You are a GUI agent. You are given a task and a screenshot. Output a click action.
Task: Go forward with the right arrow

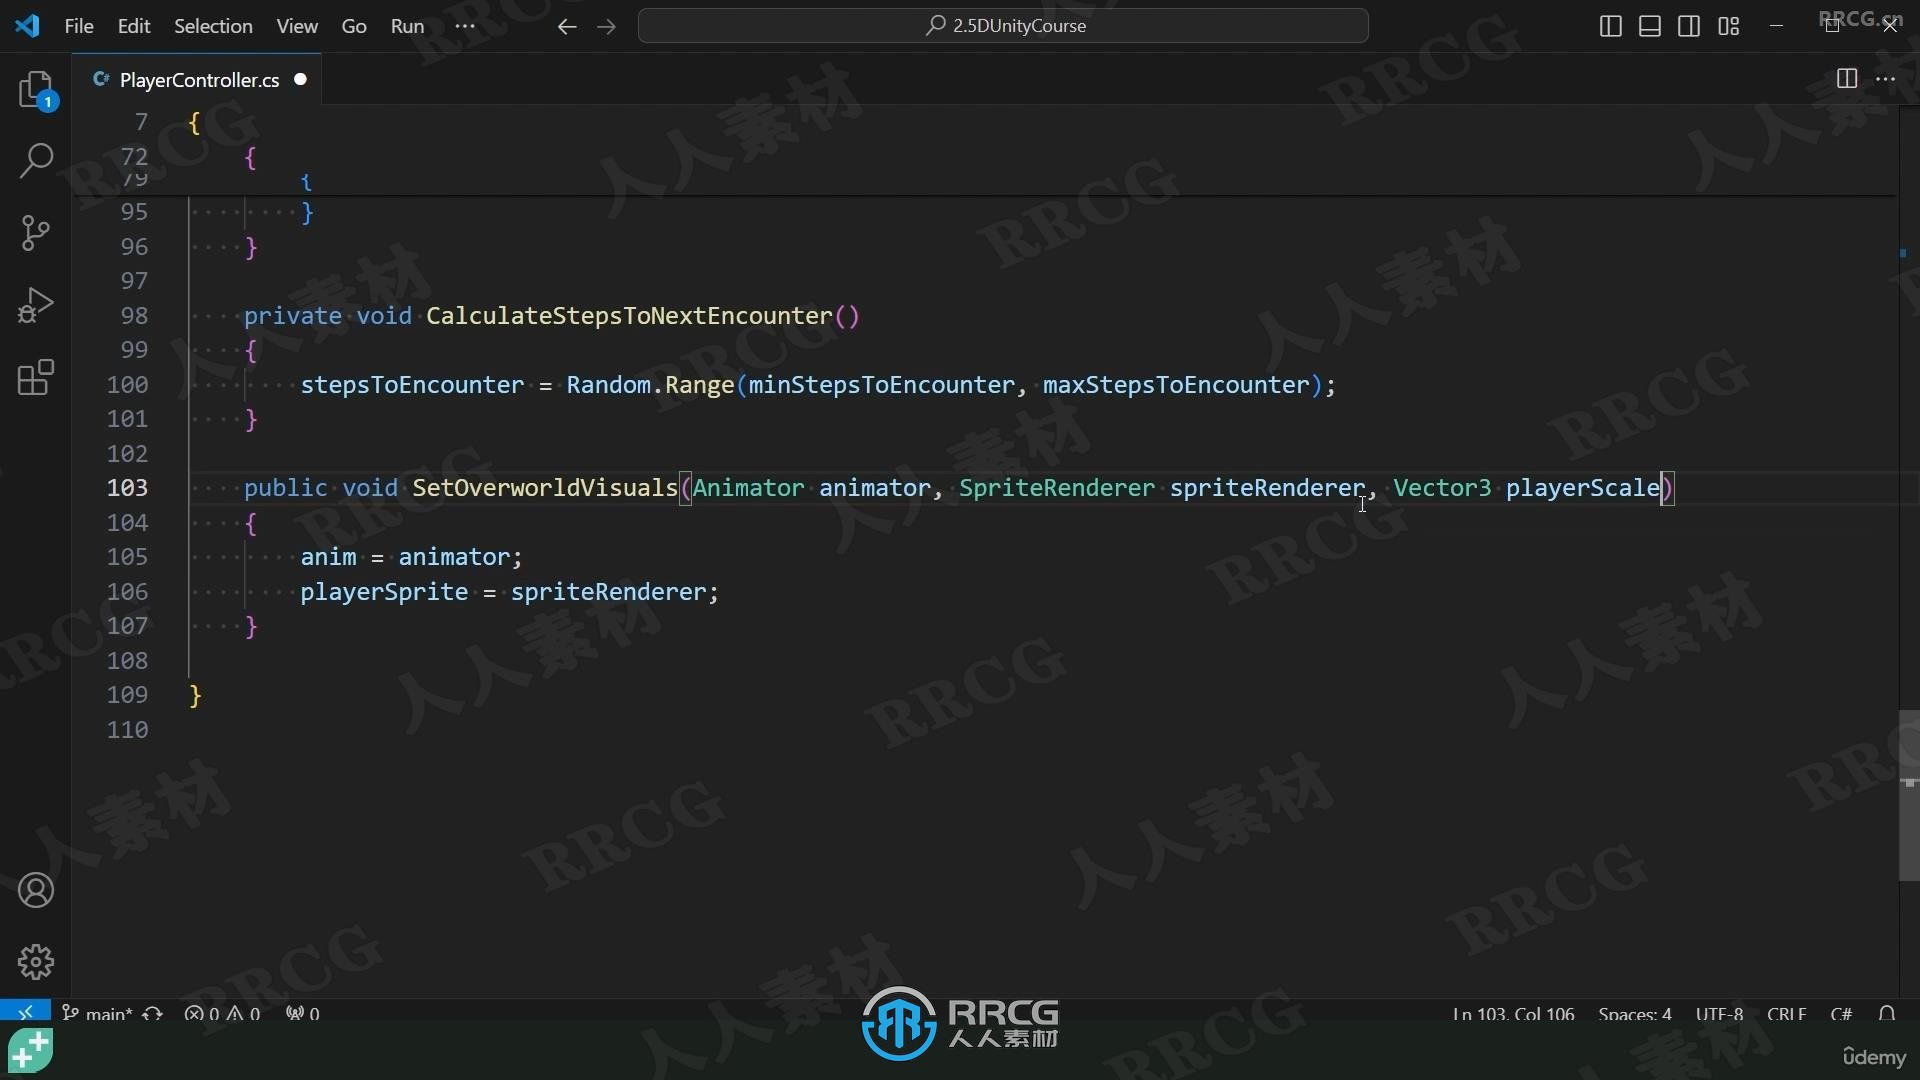[606, 27]
